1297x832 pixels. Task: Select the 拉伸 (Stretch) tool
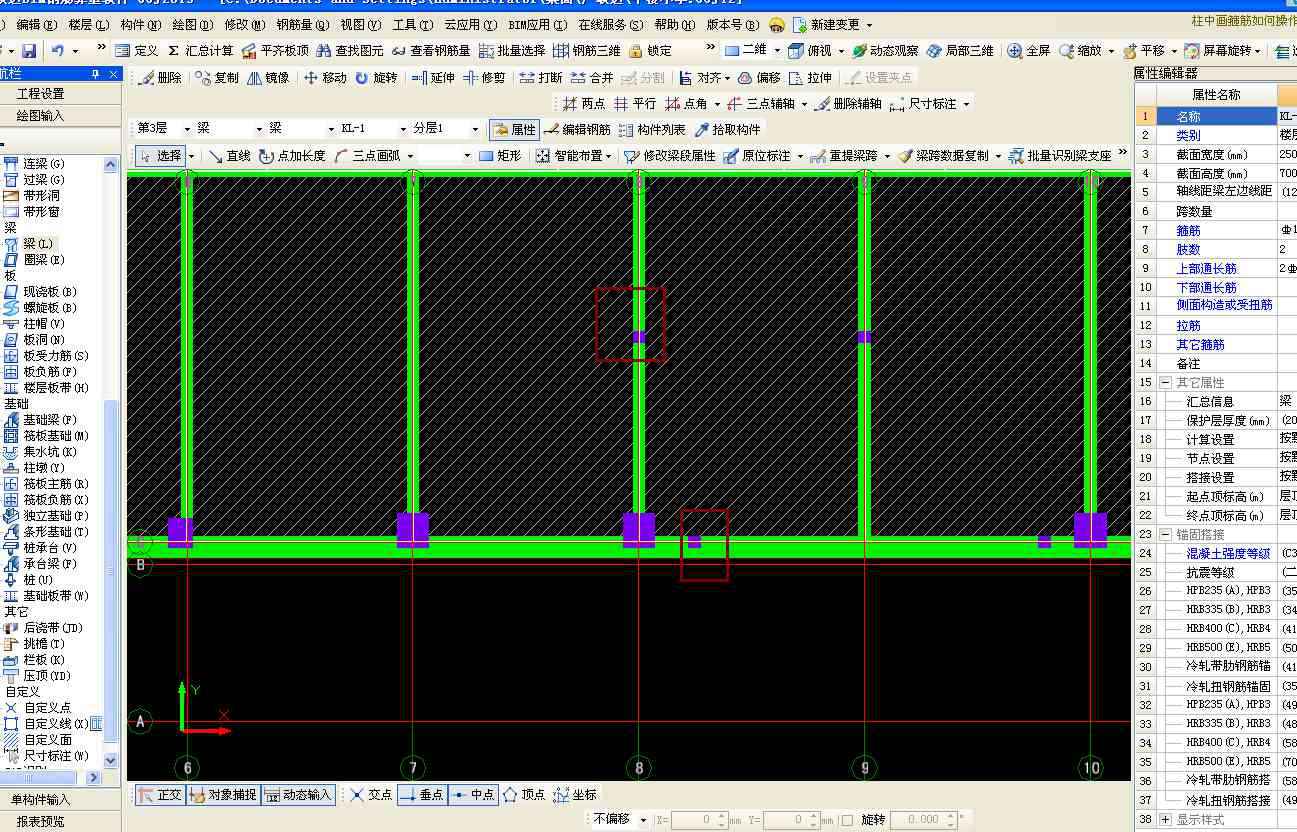click(x=810, y=78)
